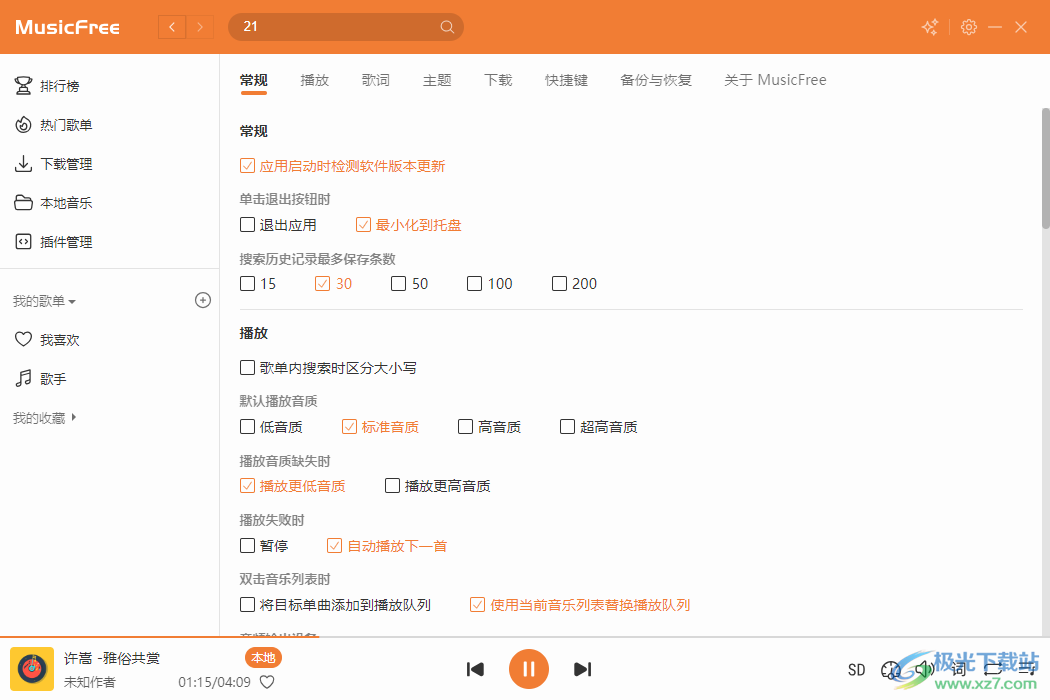
Task: Toggle the repeat mode icon
Action: click(993, 669)
